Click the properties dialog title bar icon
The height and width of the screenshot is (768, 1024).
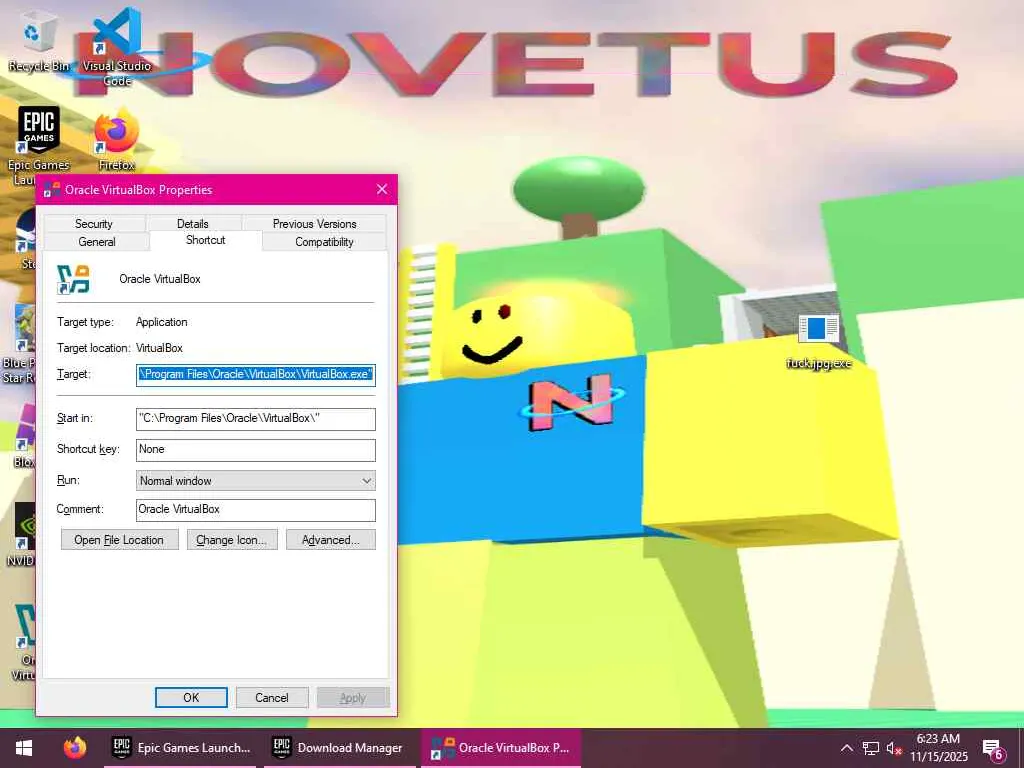52,190
